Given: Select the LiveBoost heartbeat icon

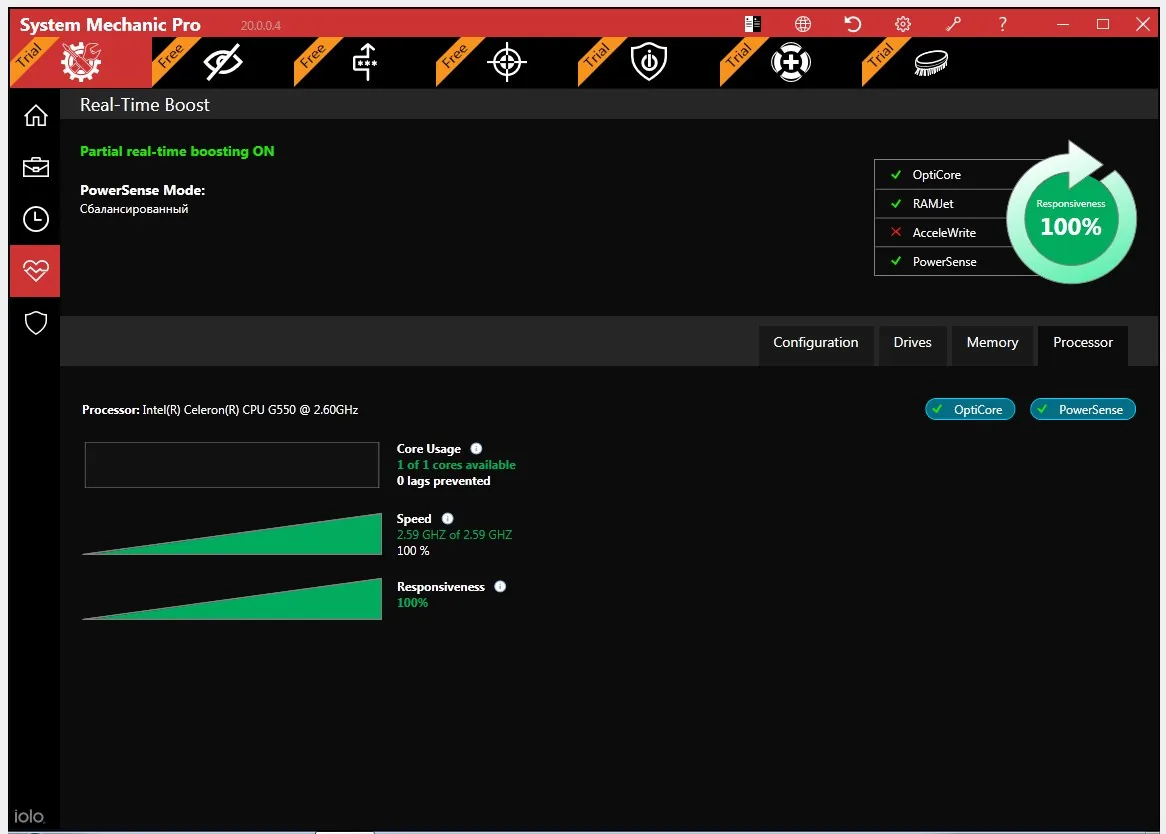Looking at the screenshot, I should point(35,271).
